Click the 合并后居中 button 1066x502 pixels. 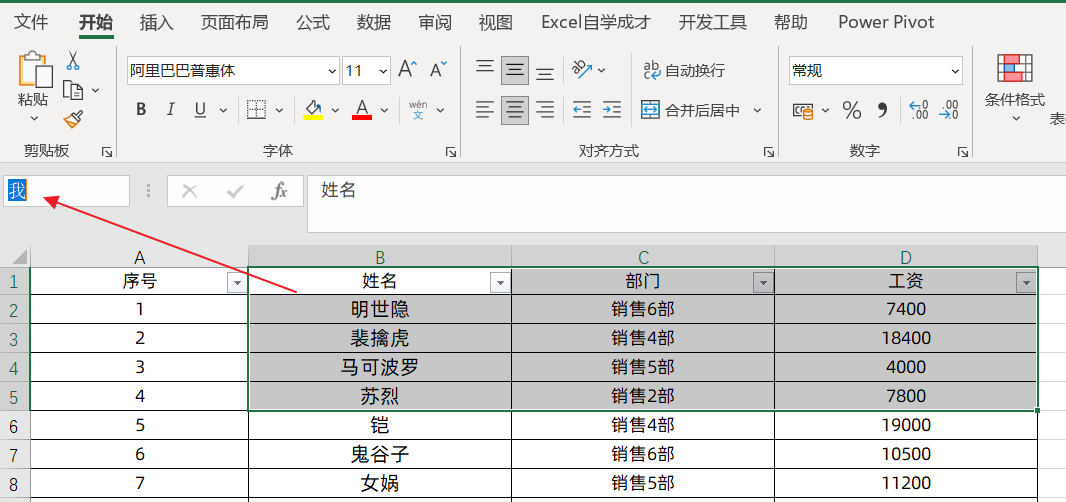tap(691, 110)
